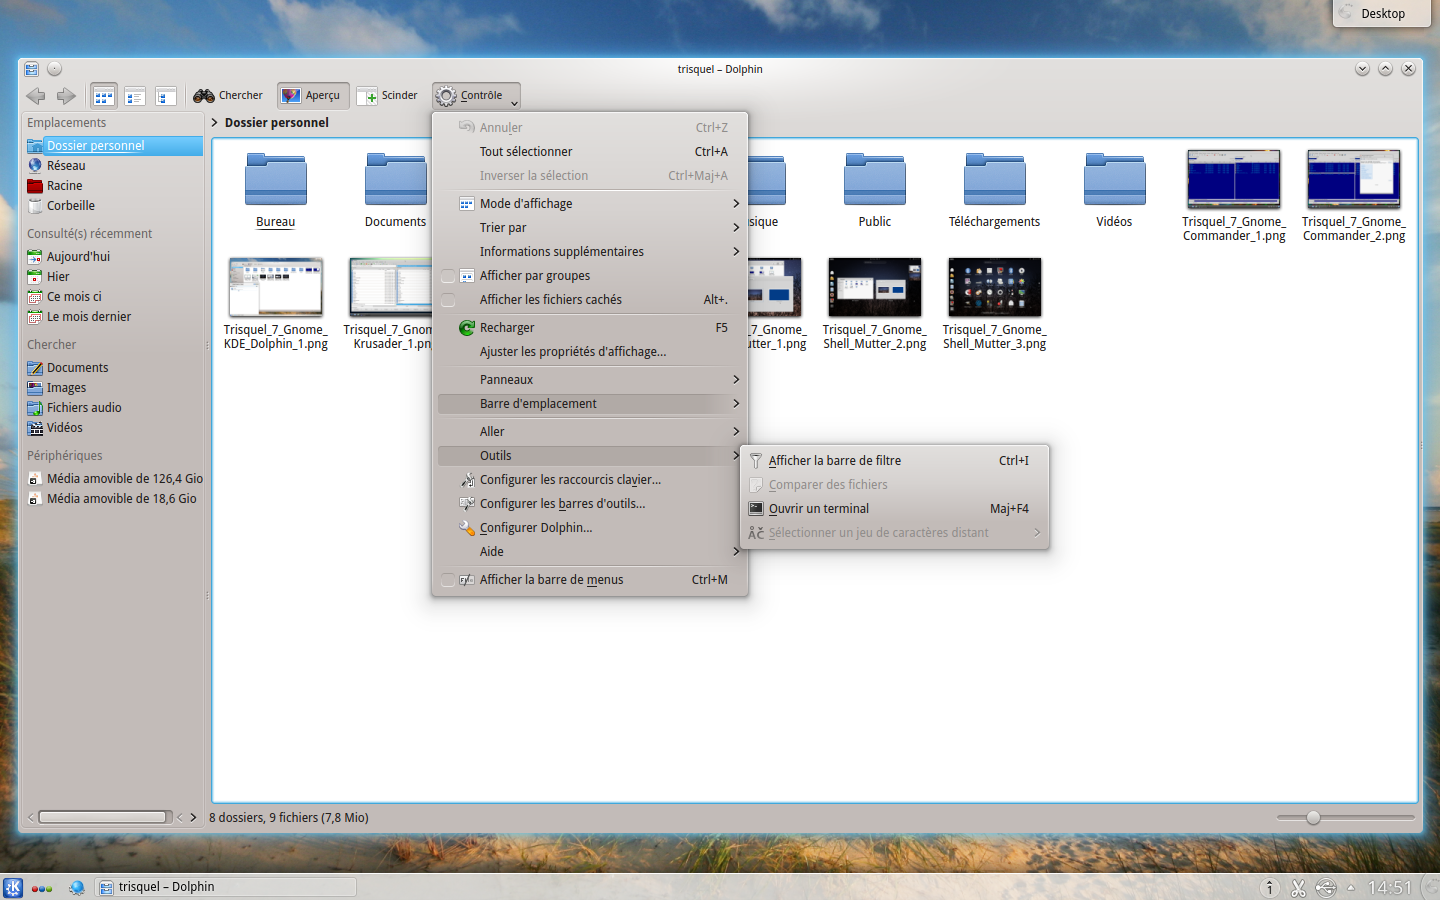
Task: Click the Dossier personnel breadcrumb
Action: click(x=276, y=123)
